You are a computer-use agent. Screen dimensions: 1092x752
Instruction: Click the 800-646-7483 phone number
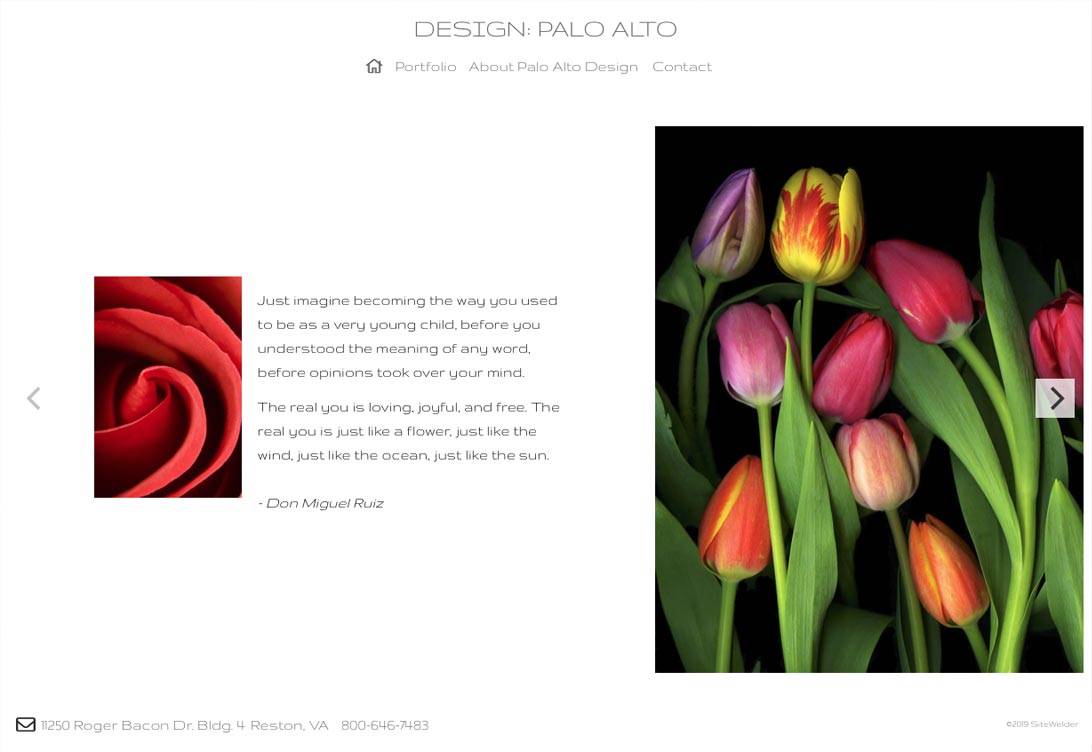click(x=385, y=726)
